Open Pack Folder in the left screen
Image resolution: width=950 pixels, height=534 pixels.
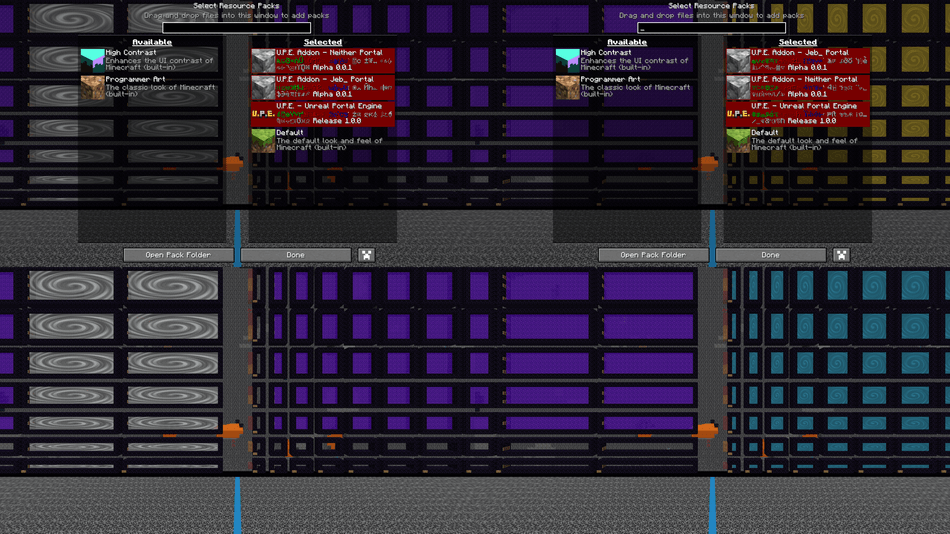click(178, 255)
